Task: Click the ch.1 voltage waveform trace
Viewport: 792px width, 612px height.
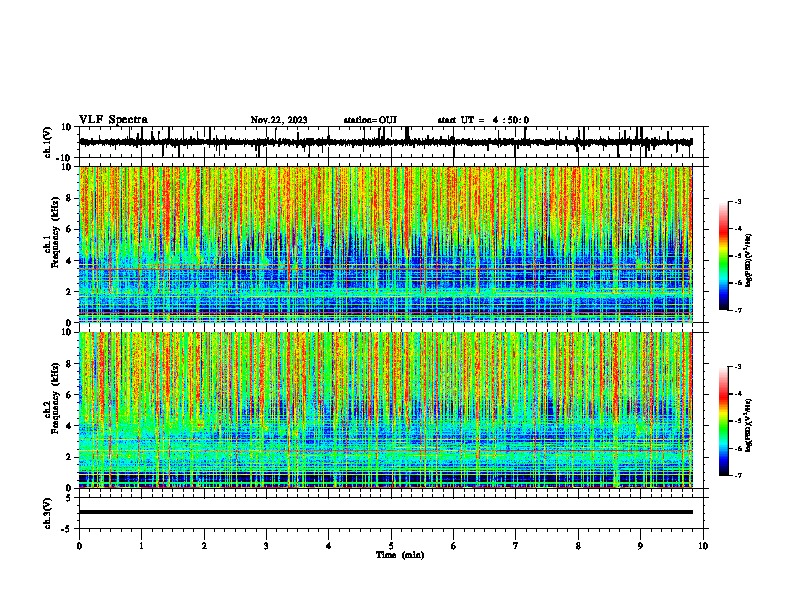Action: click(x=385, y=142)
